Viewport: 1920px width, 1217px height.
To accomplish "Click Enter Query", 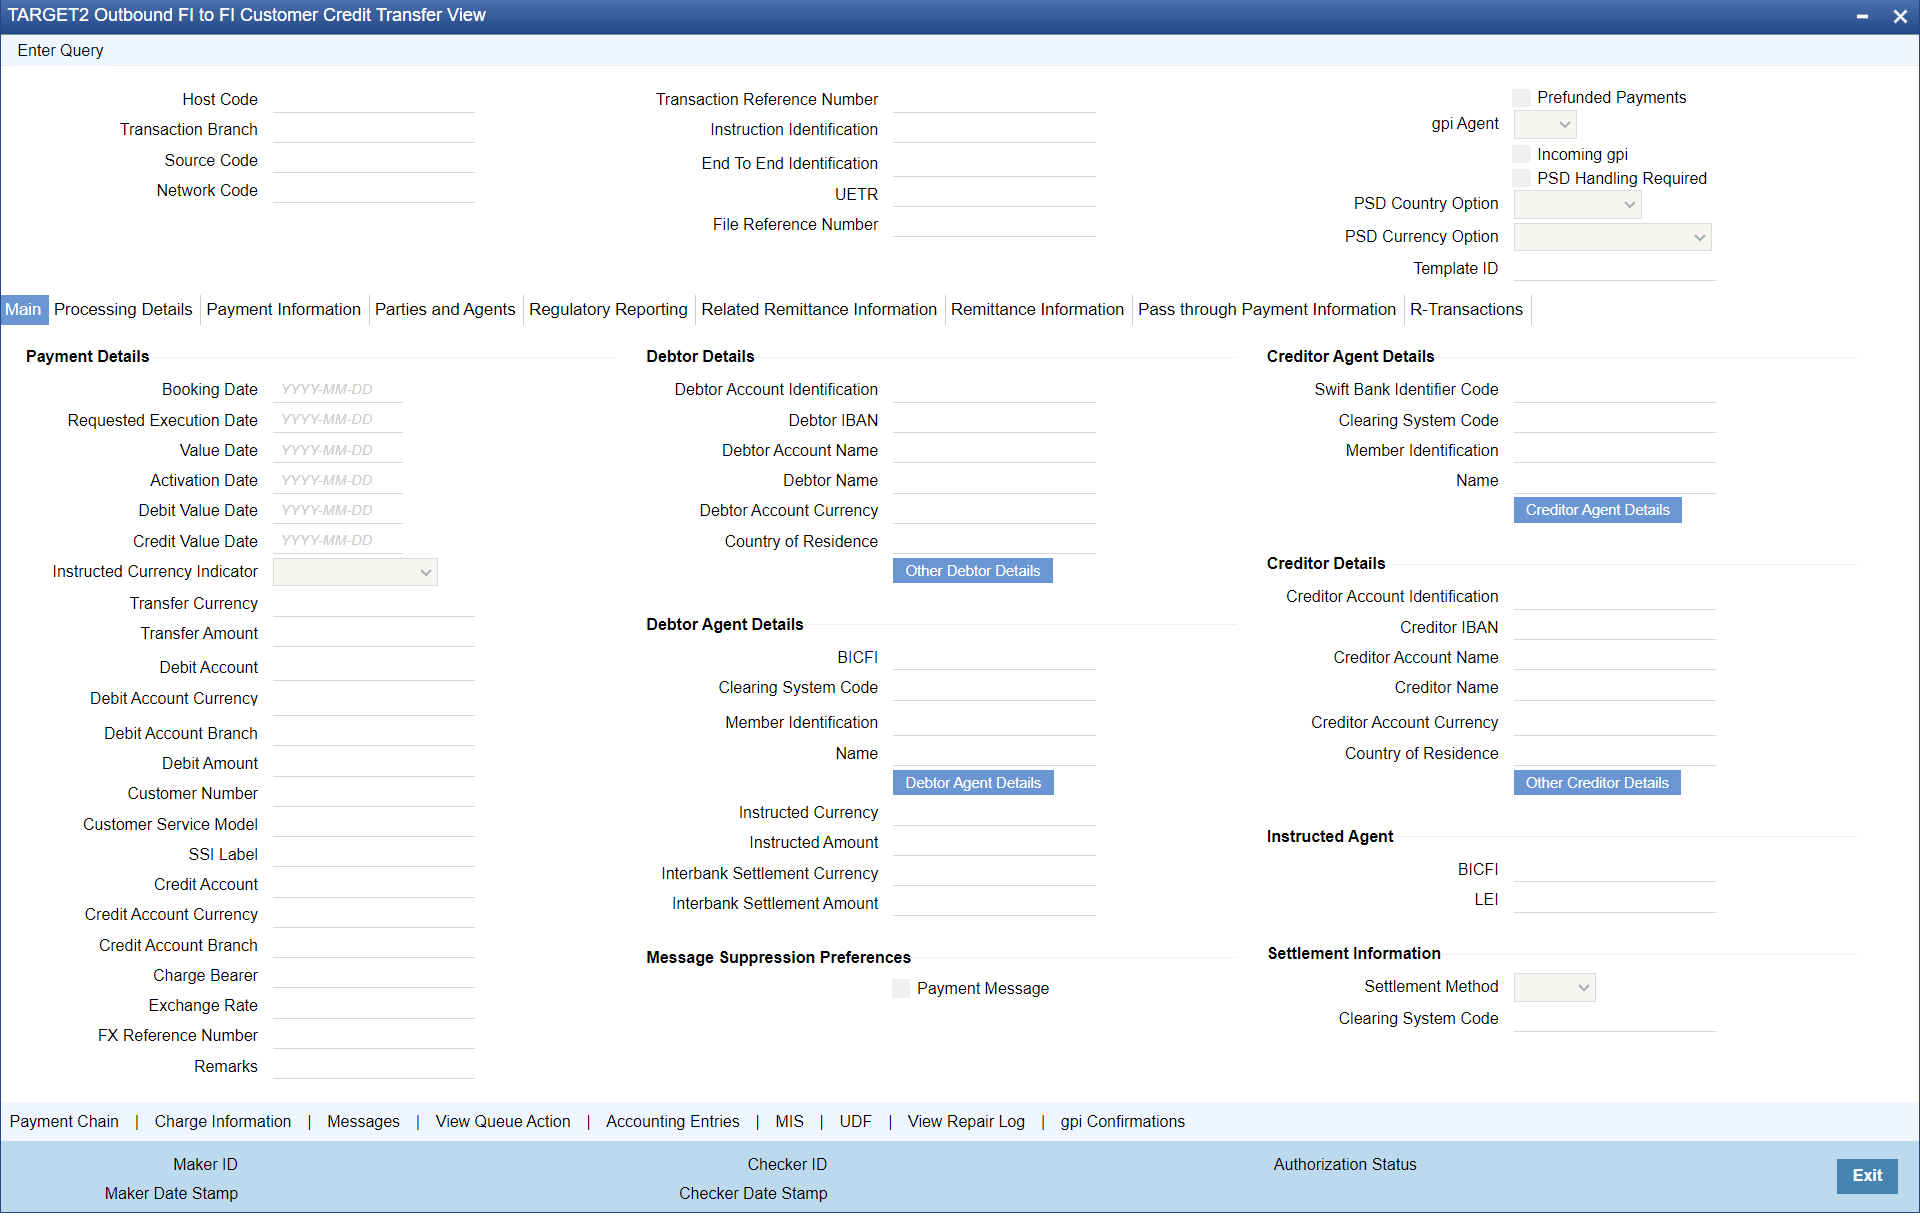I will (60, 50).
